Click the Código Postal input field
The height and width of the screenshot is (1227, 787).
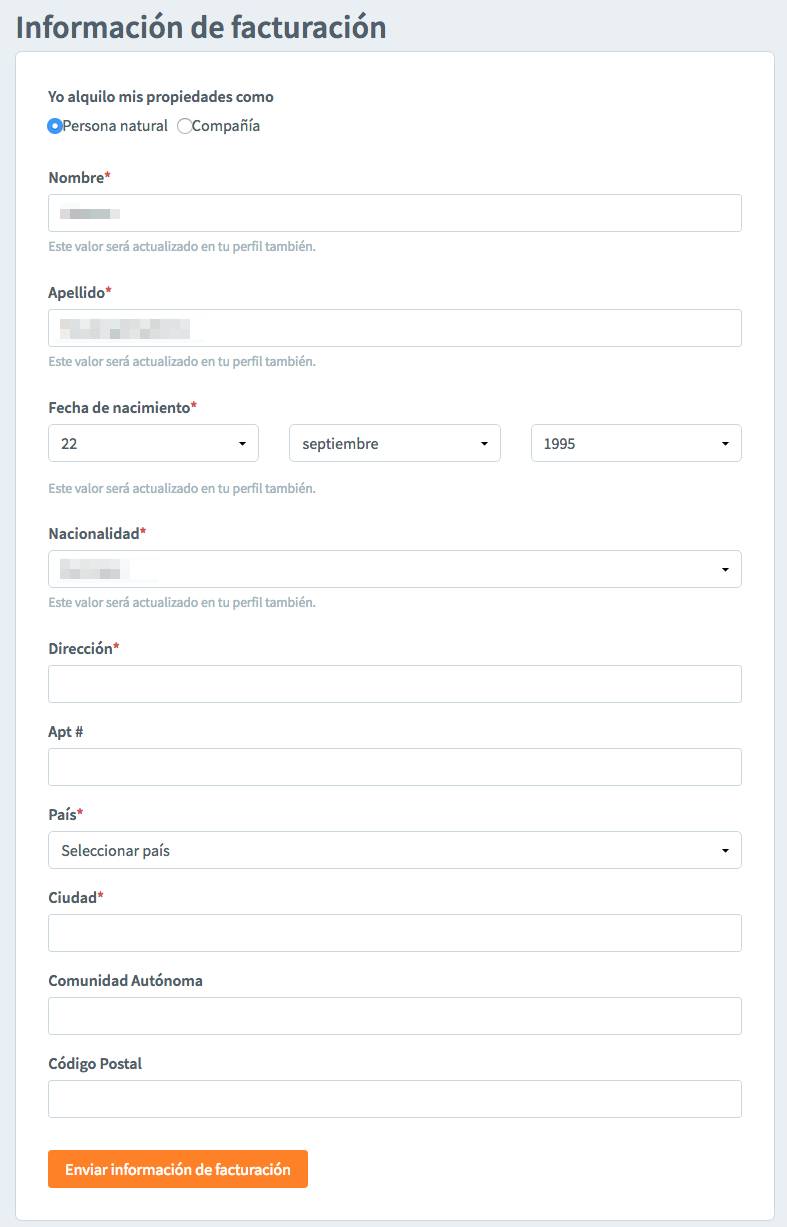pos(395,1099)
